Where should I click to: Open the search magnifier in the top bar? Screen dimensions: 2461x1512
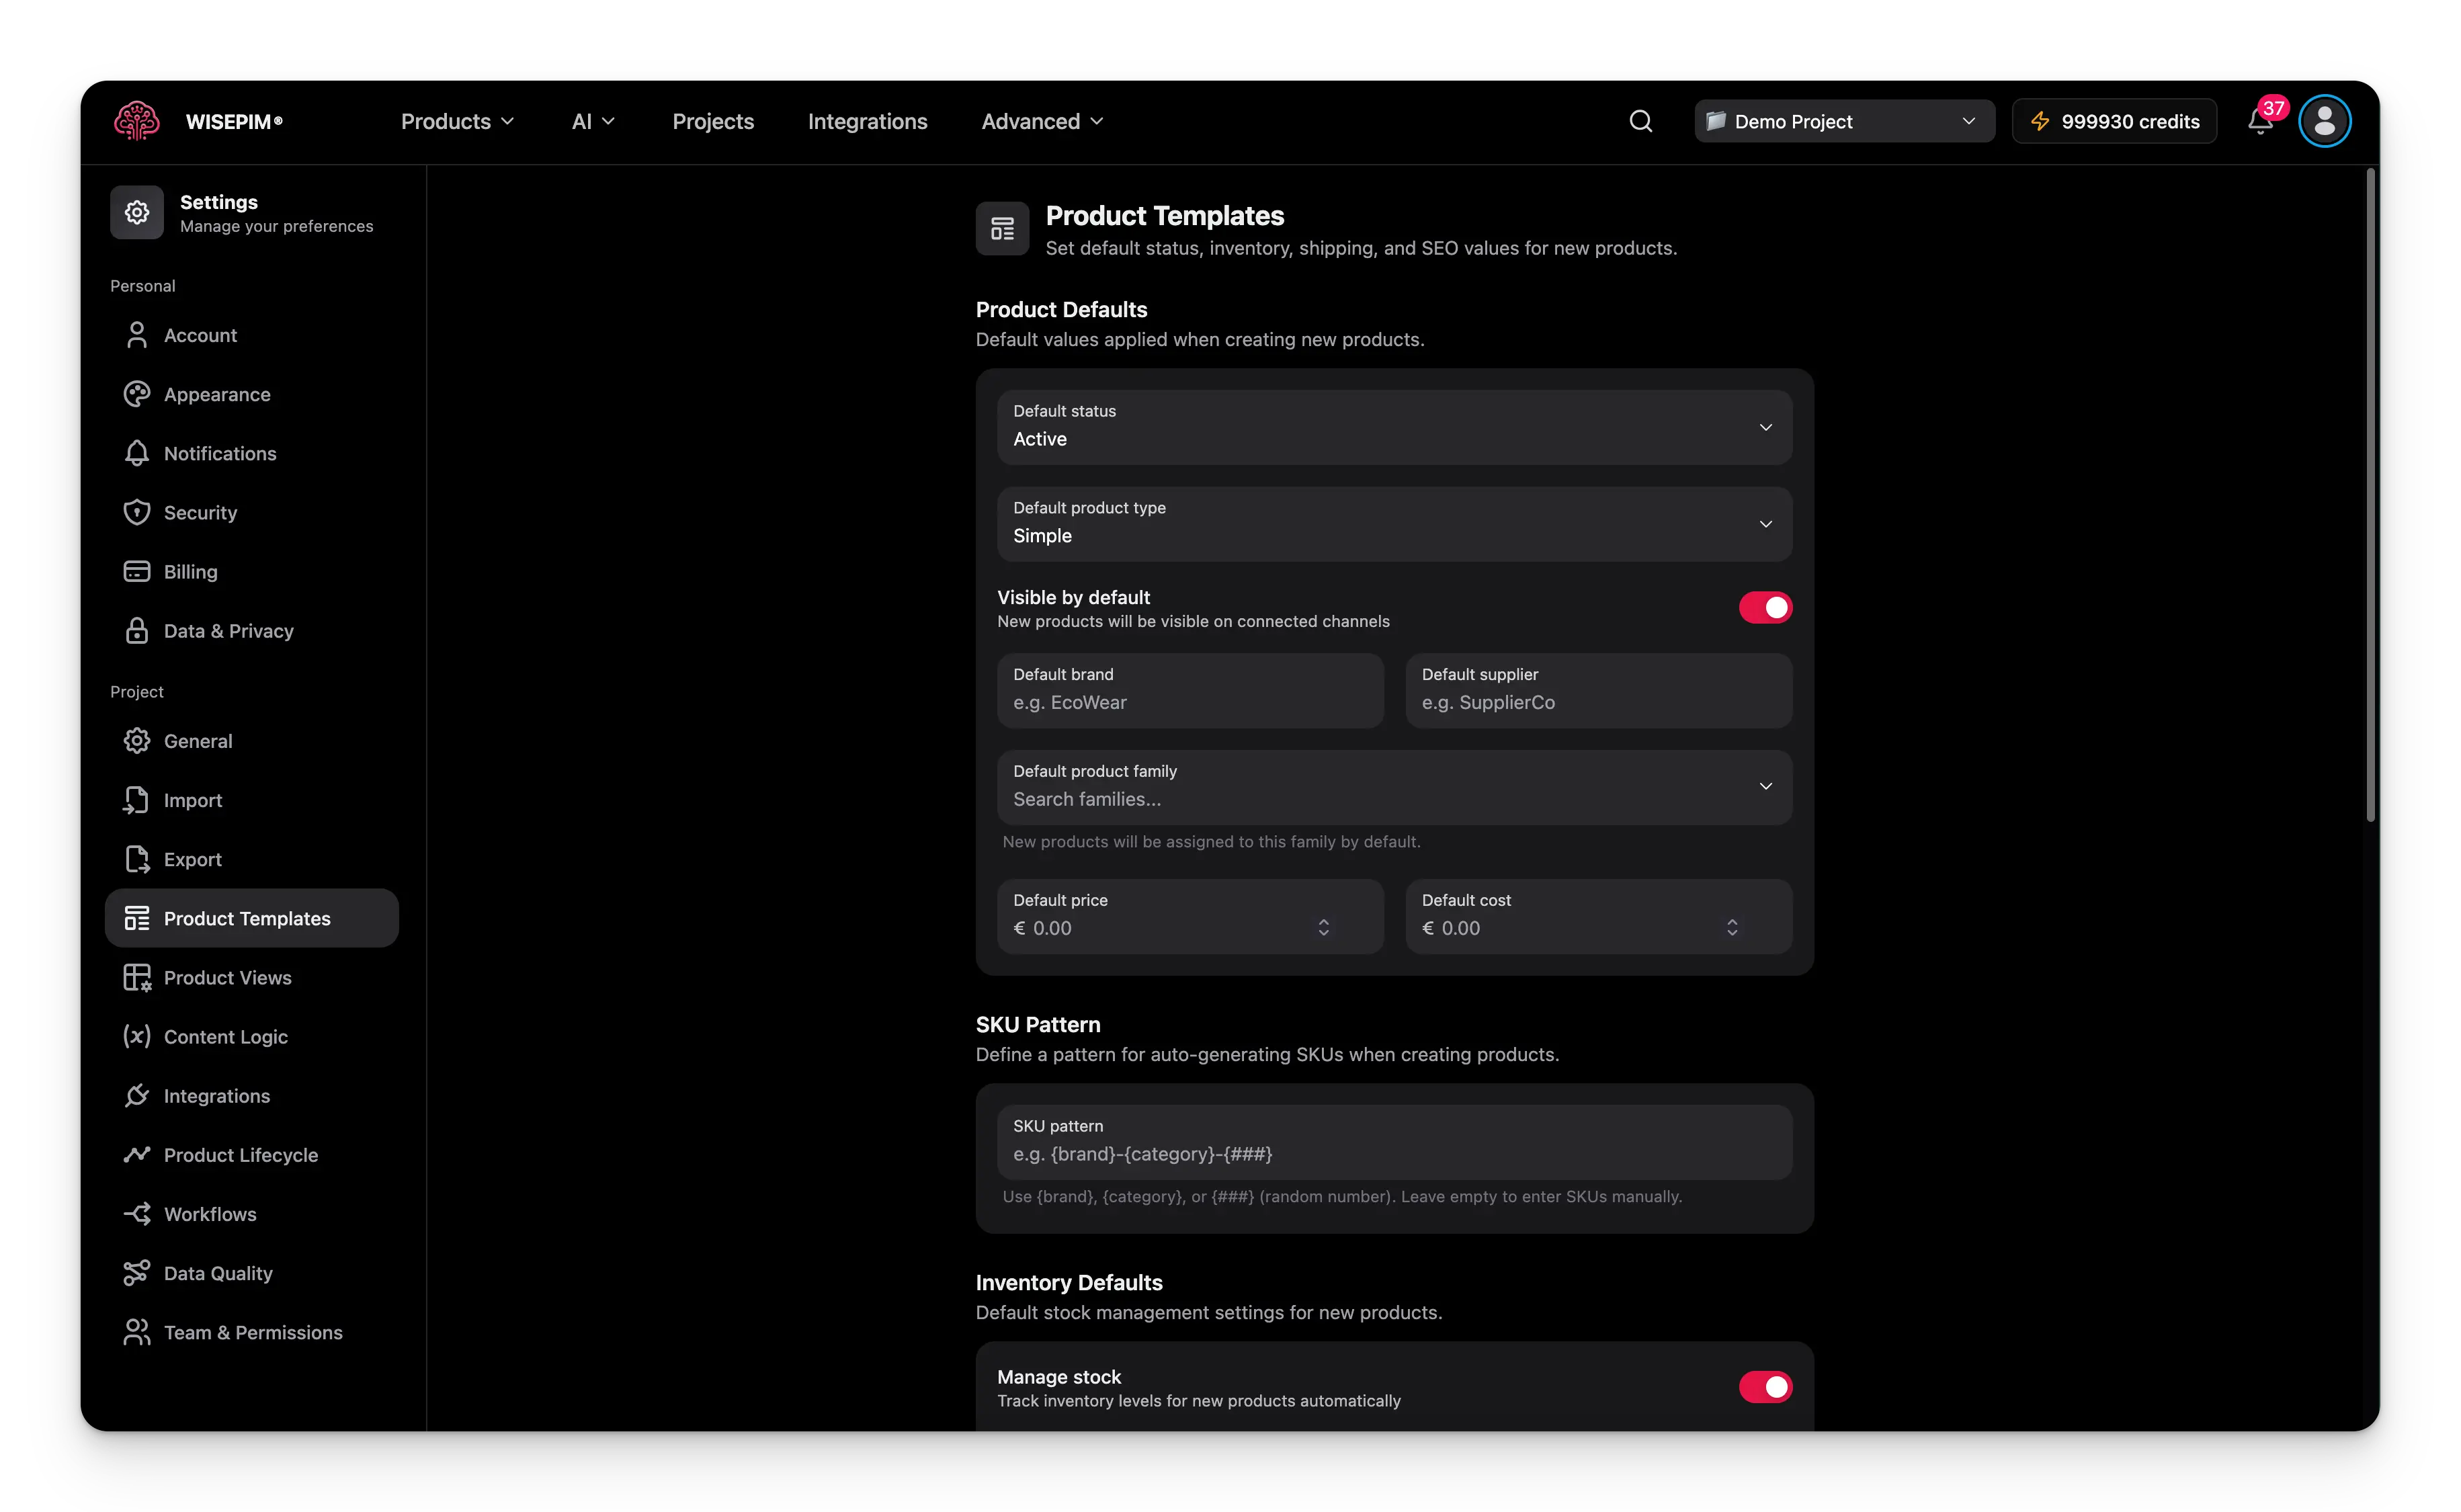tap(1640, 120)
